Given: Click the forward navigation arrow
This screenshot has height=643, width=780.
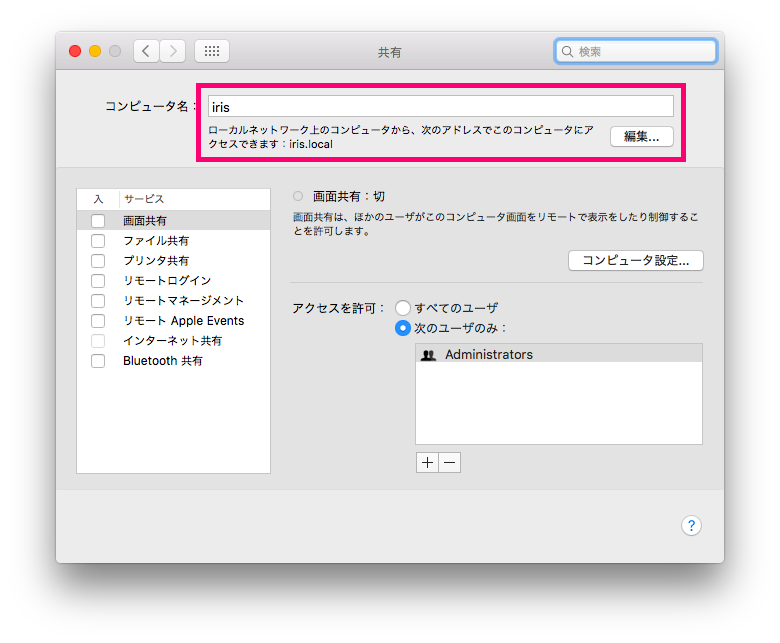Looking at the screenshot, I should [x=173, y=51].
